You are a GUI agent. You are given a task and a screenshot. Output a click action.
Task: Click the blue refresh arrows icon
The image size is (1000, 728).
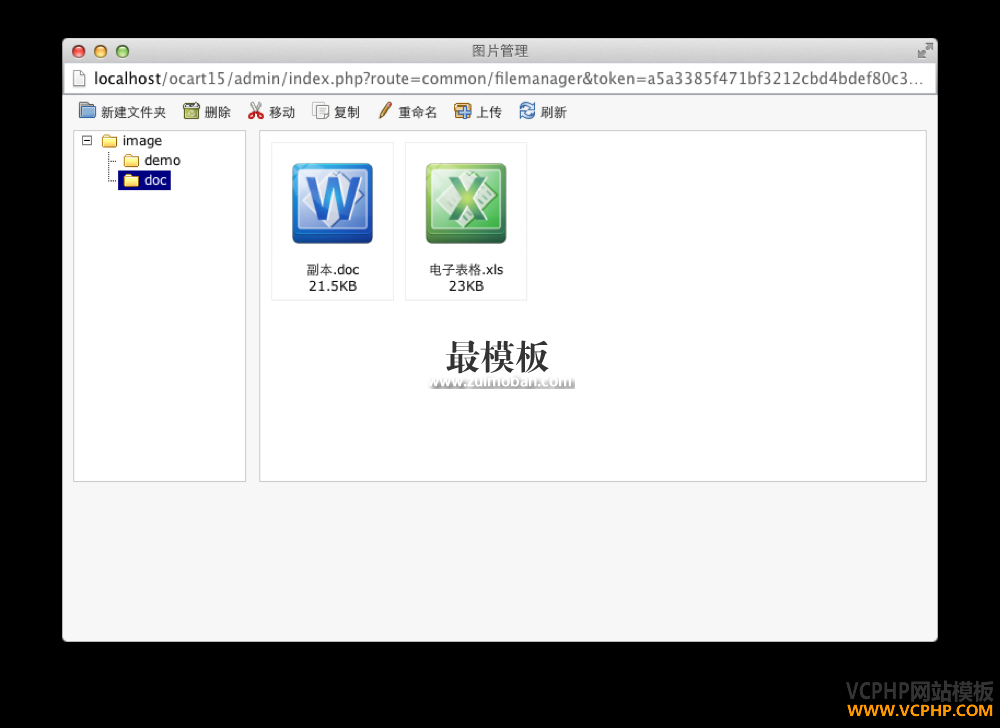tap(527, 111)
